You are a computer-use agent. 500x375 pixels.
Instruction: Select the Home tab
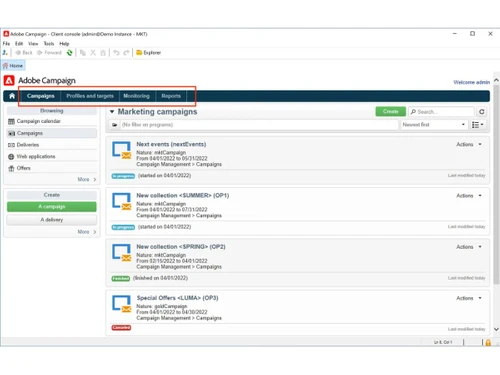point(13,66)
